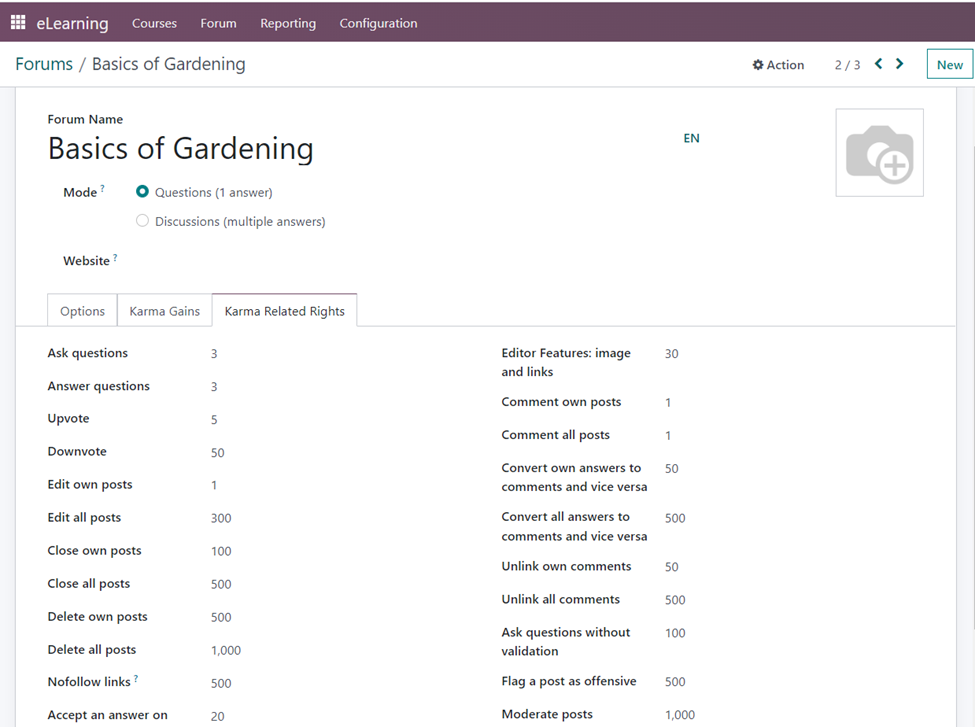Select Questions (1 answer) mode
This screenshot has width=975, height=727.
click(x=143, y=192)
